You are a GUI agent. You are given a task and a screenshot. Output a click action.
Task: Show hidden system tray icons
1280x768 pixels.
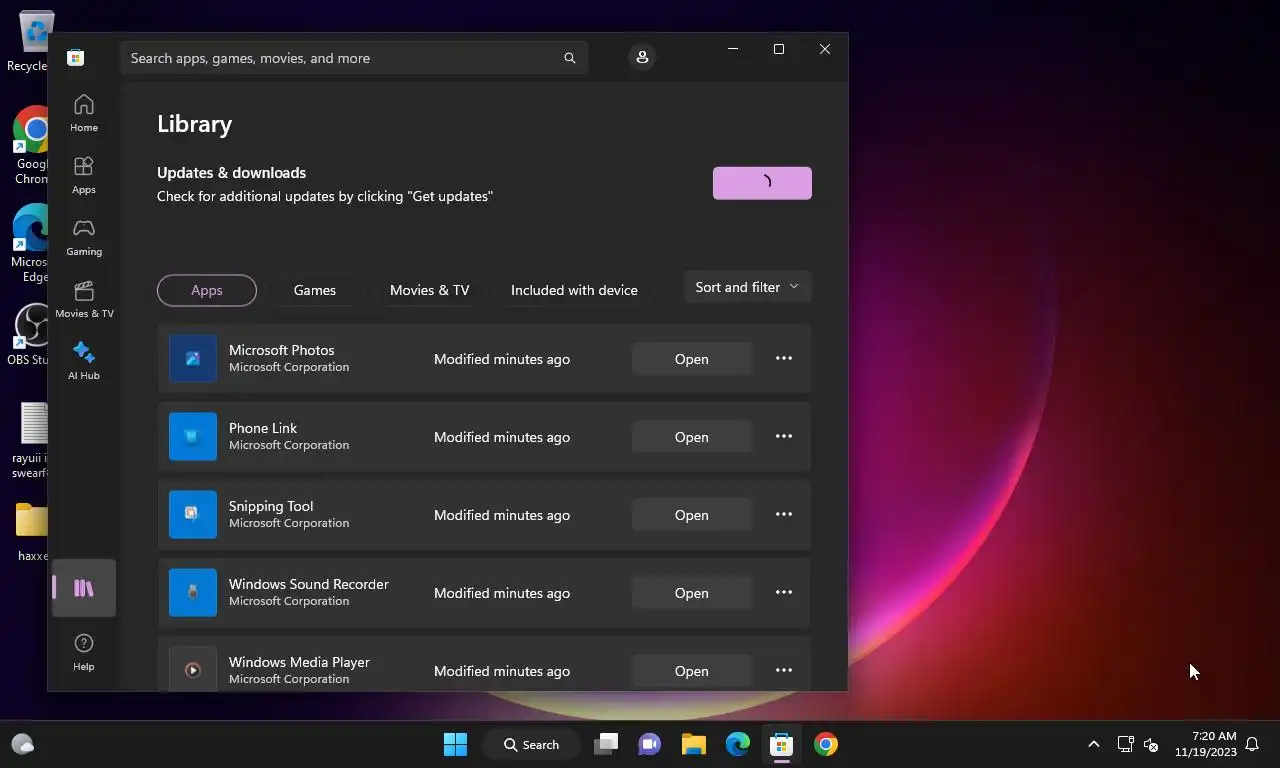[x=1094, y=744]
